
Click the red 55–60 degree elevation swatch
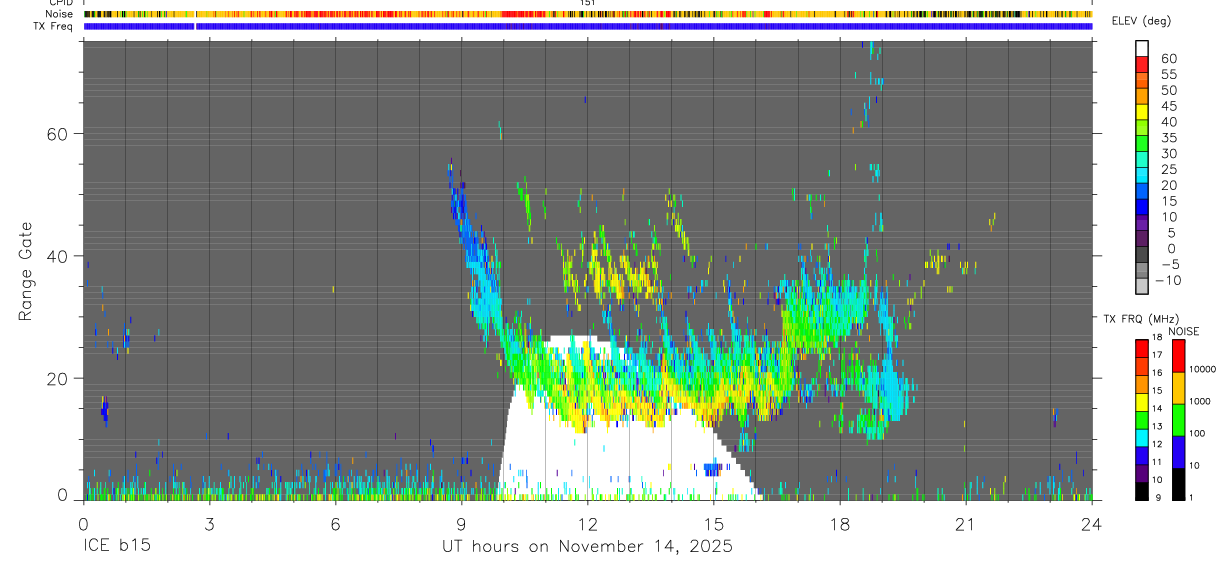click(1142, 64)
